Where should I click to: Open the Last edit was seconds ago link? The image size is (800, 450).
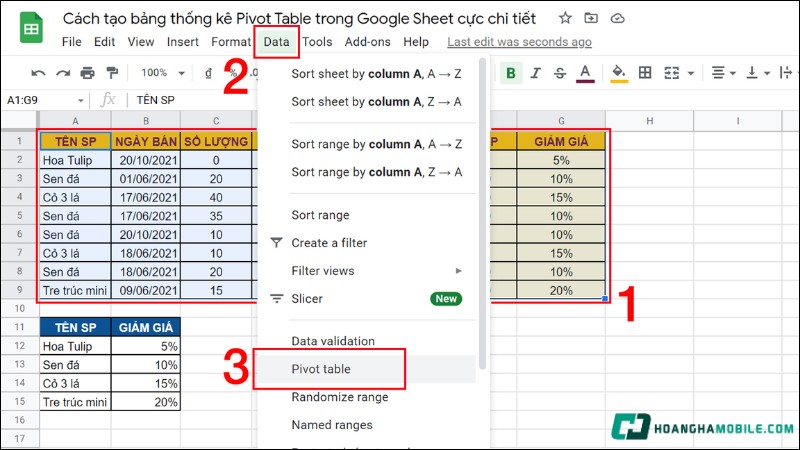click(519, 42)
